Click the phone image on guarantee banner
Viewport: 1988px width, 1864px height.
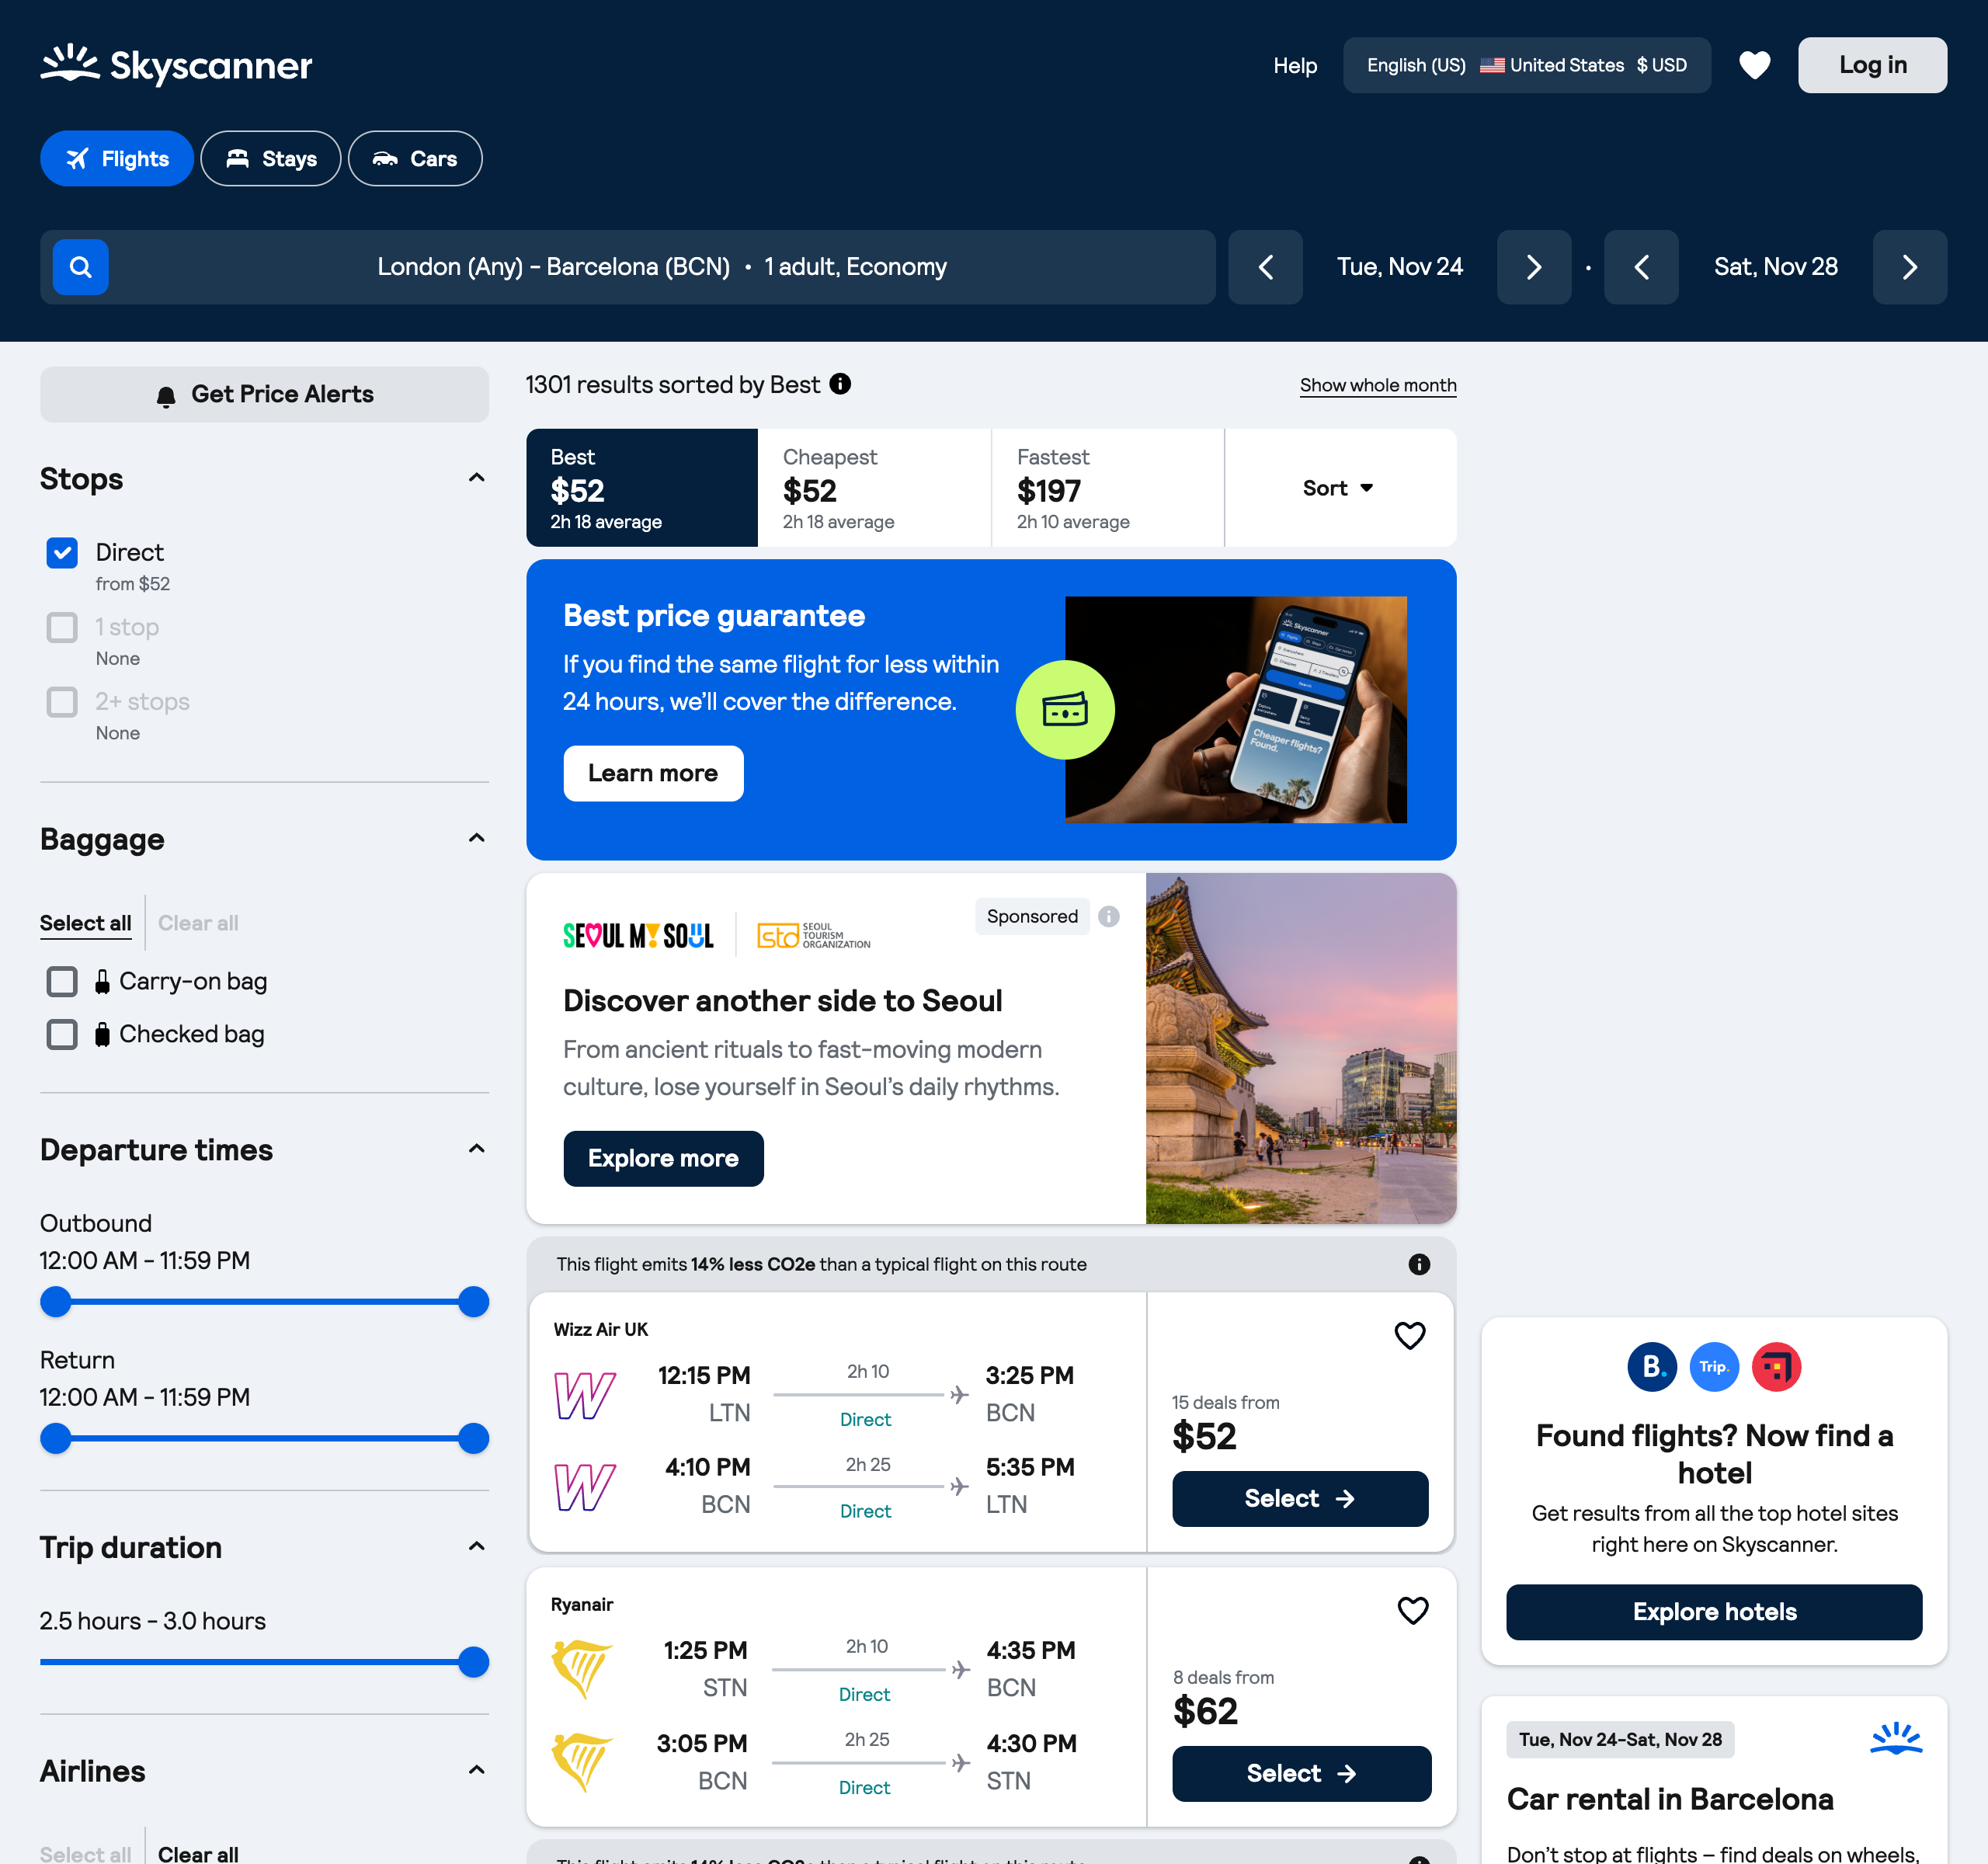pos(1235,710)
